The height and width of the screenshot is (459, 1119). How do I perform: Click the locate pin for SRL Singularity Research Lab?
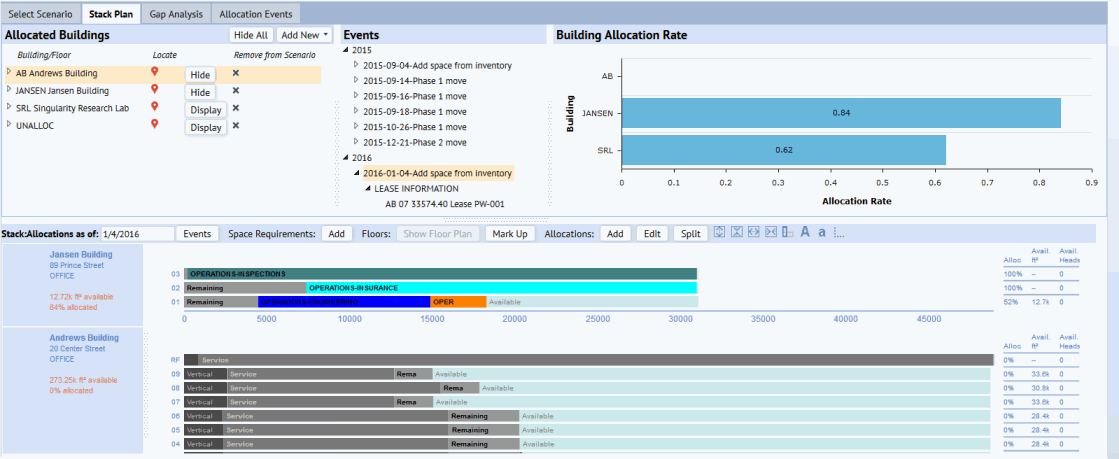pos(154,107)
